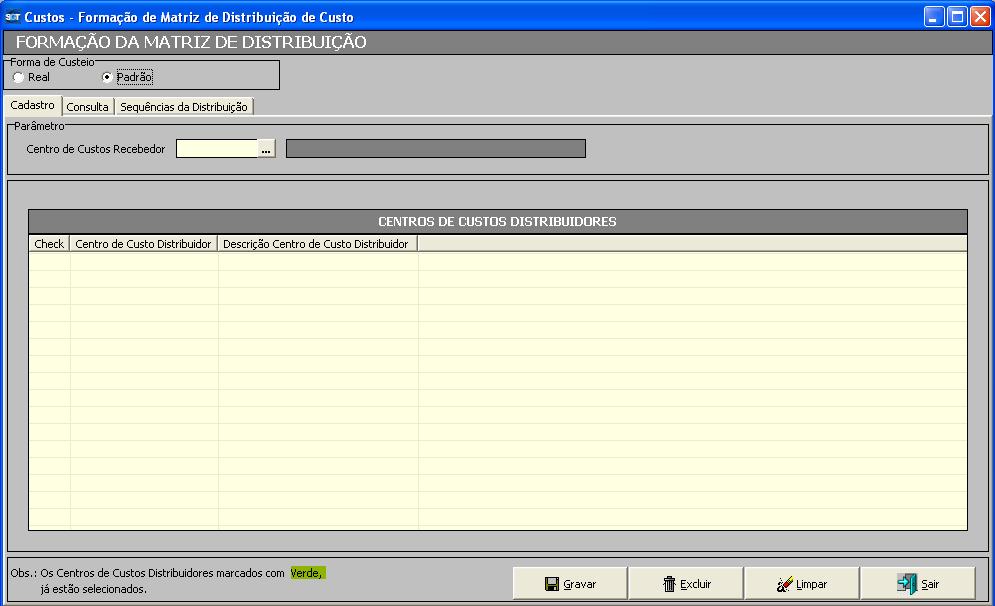Click the Limpar eraser icon
Image resolution: width=995 pixels, height=606 pixels.
click(785, 584)
